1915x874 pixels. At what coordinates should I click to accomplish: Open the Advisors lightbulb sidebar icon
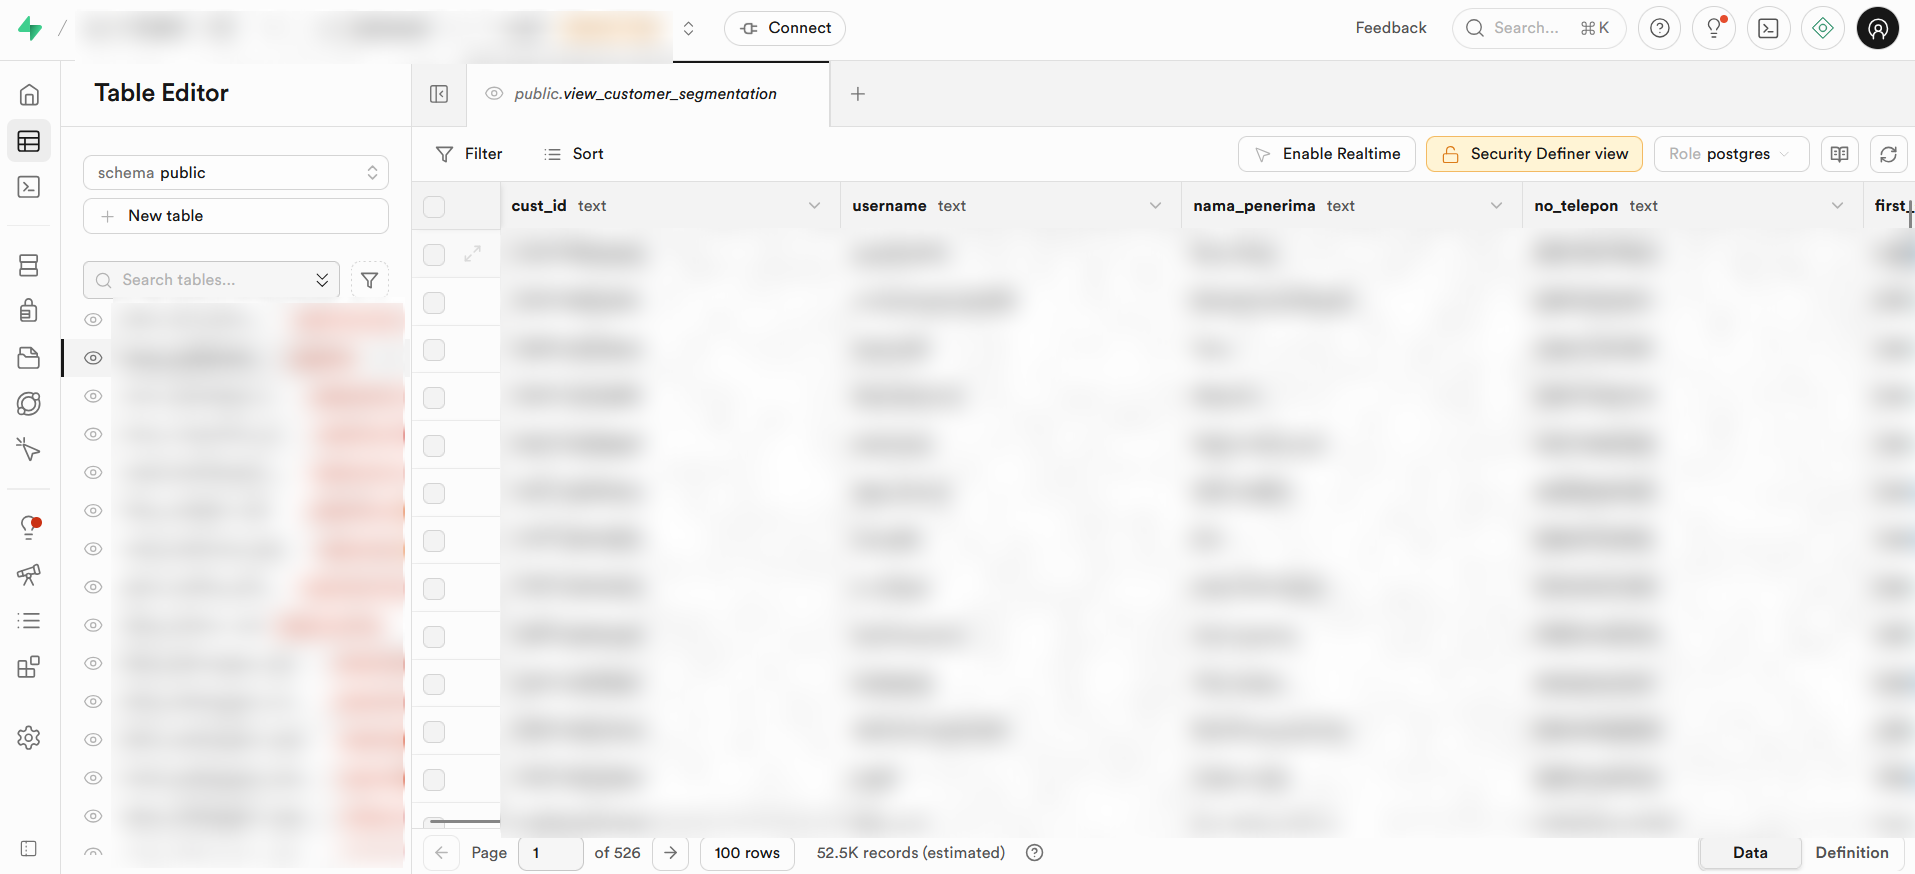(29, 527)
